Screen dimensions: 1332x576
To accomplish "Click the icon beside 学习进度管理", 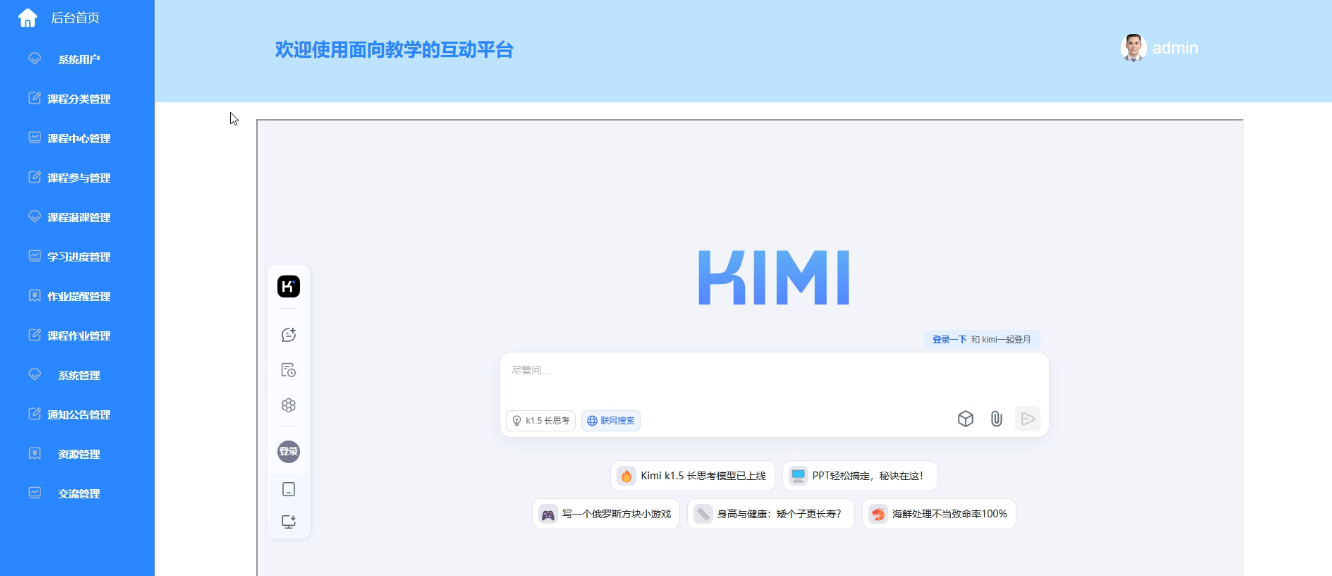I will tap(34, 256).
